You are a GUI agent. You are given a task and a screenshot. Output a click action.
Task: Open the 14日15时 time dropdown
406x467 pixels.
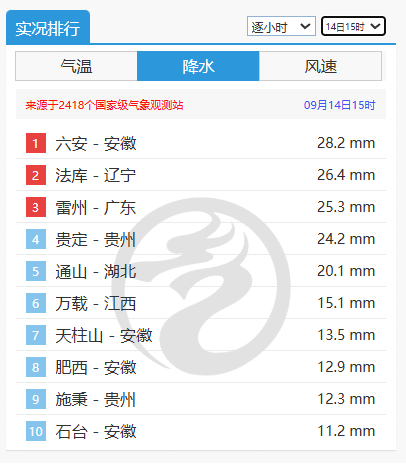pos(353,26)
